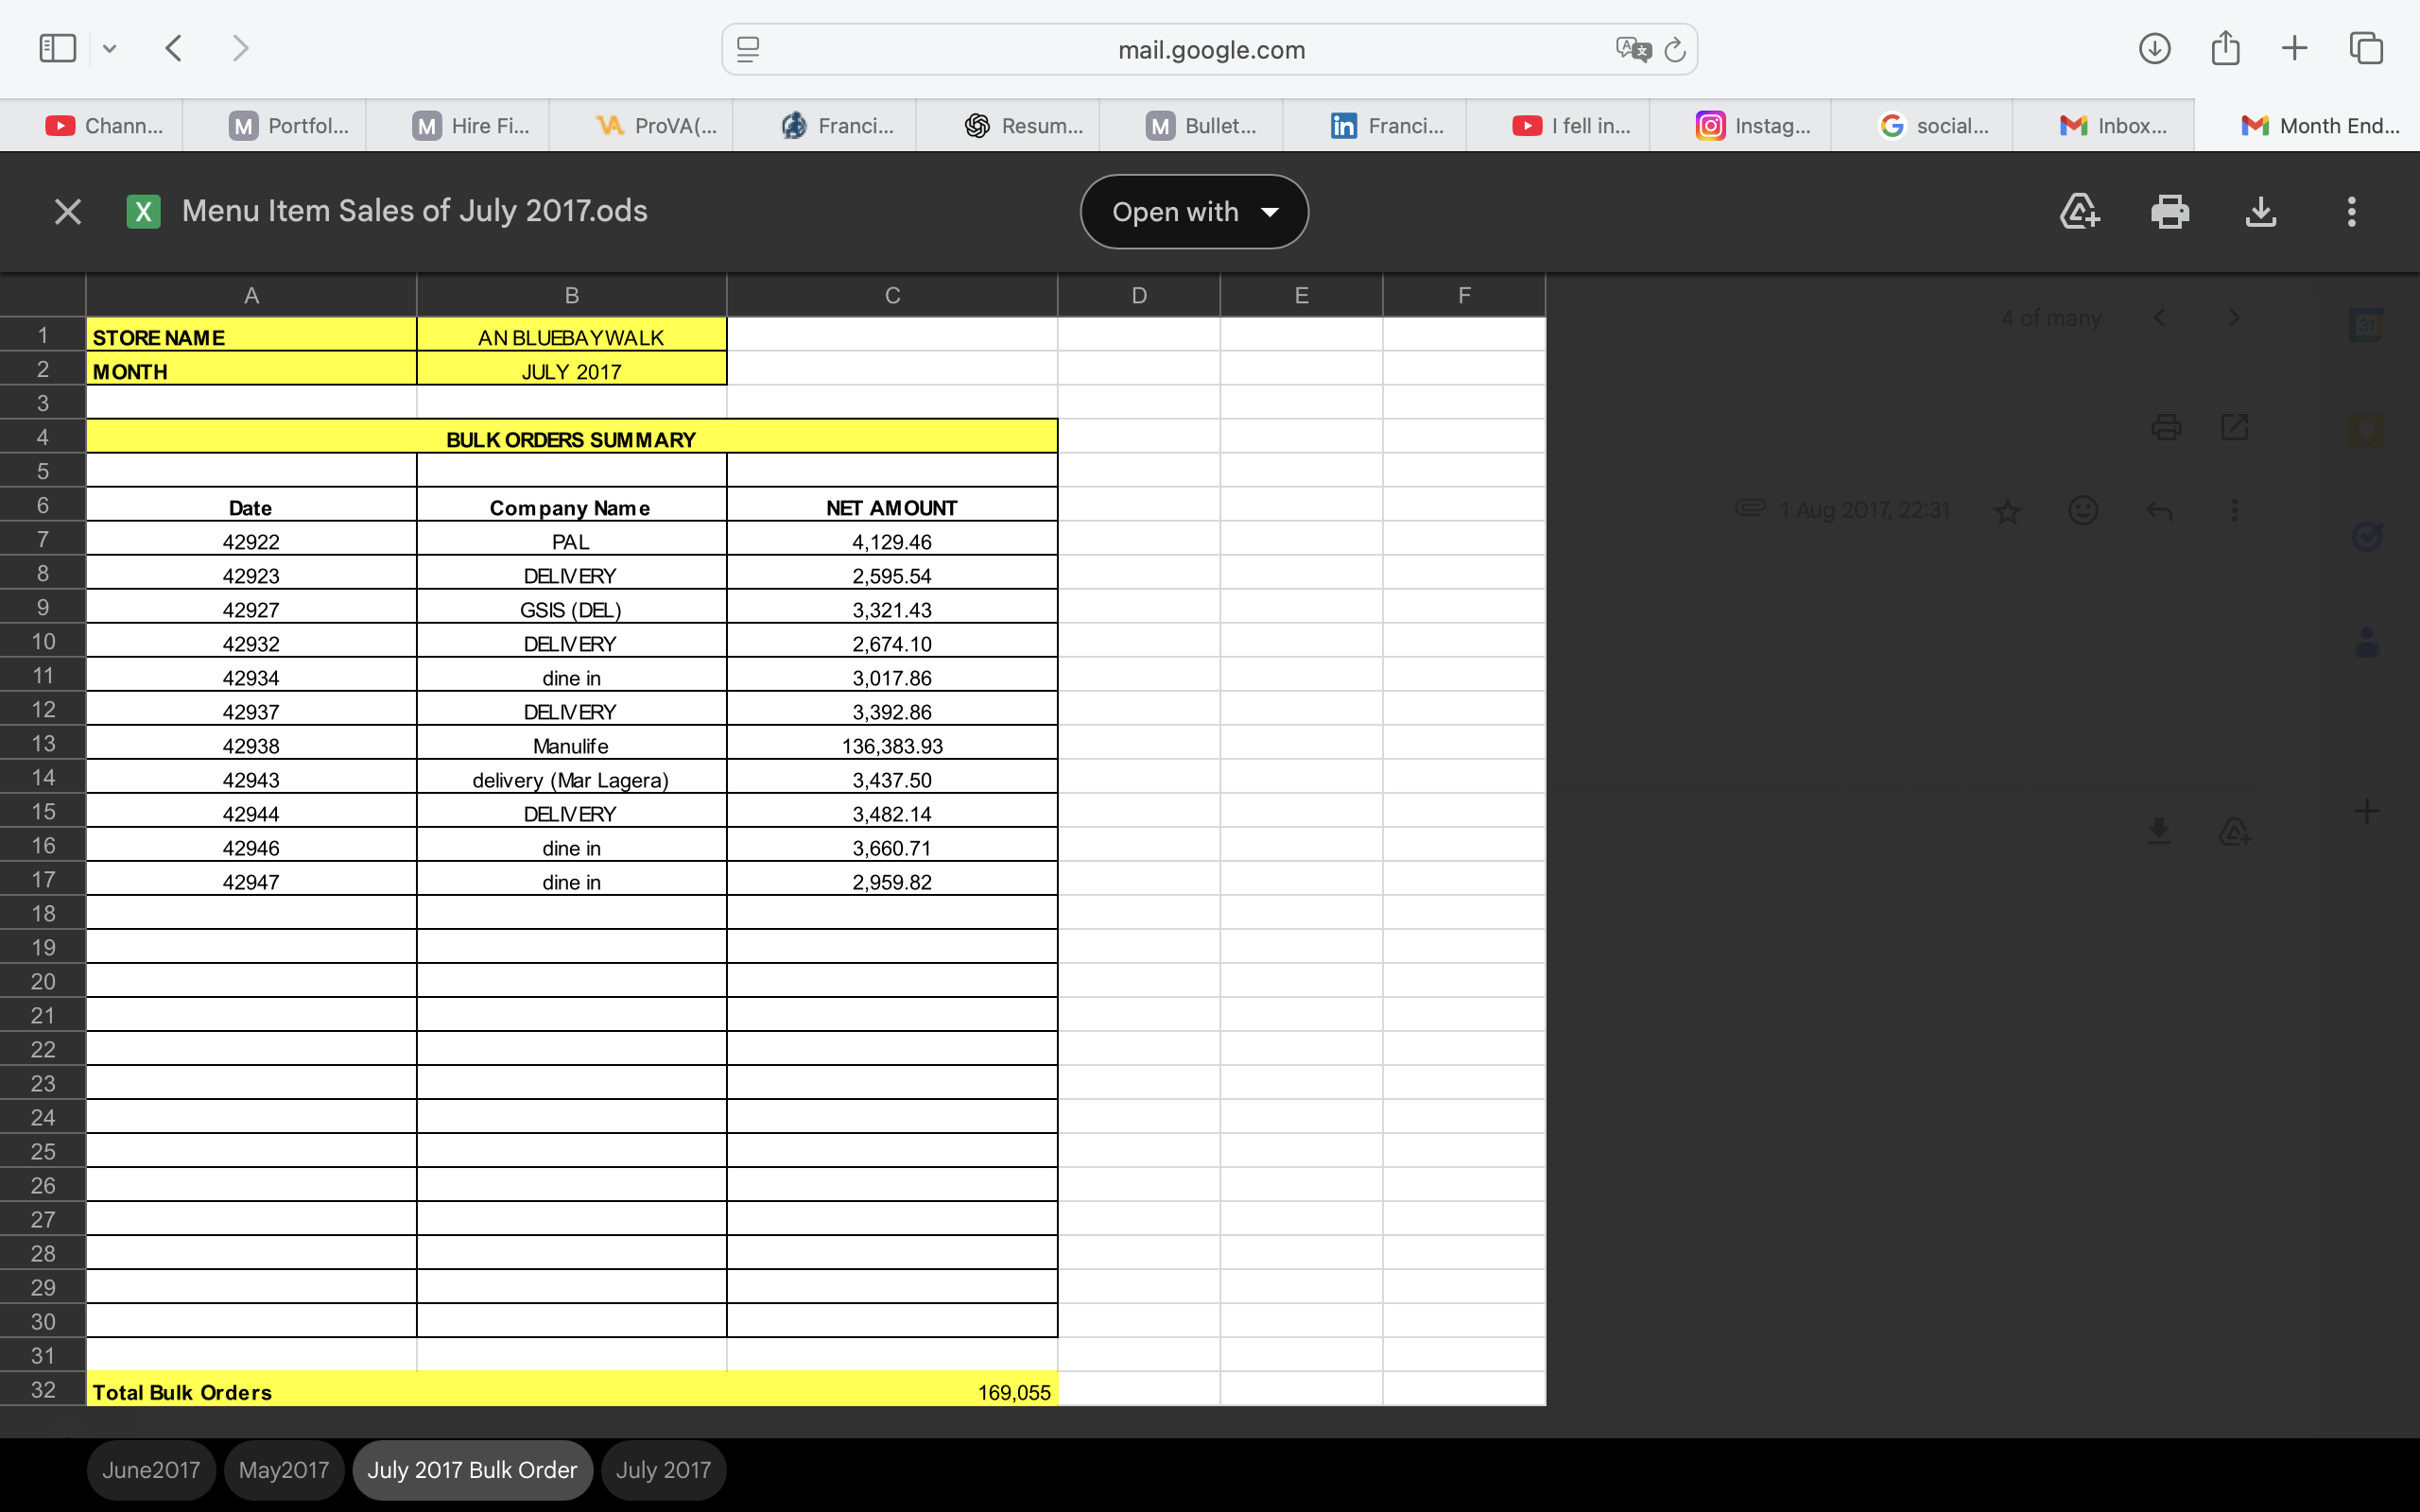The image size is (2420, 1512).
Task: Toggle the Safari sidebar
Action: point(57,48)
